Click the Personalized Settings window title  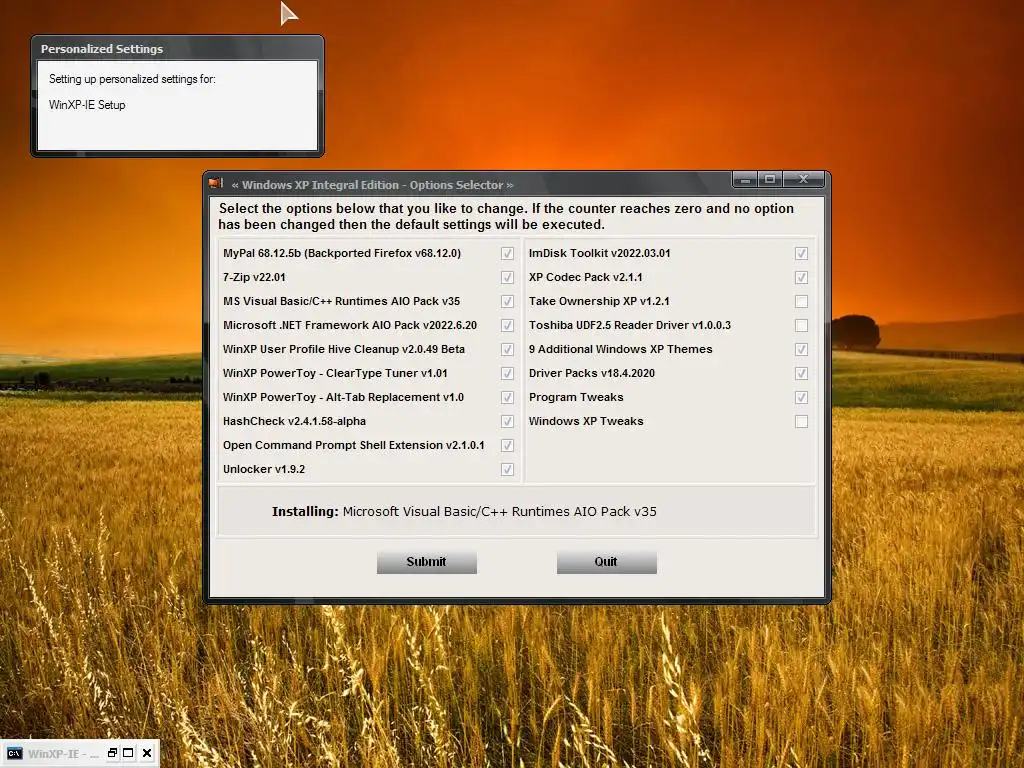pos(102,49)
